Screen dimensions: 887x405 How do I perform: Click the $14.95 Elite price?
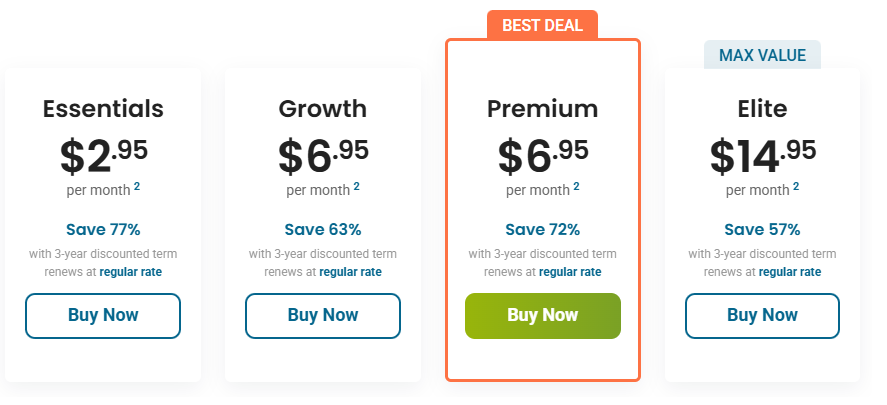(x=762, y=154)
